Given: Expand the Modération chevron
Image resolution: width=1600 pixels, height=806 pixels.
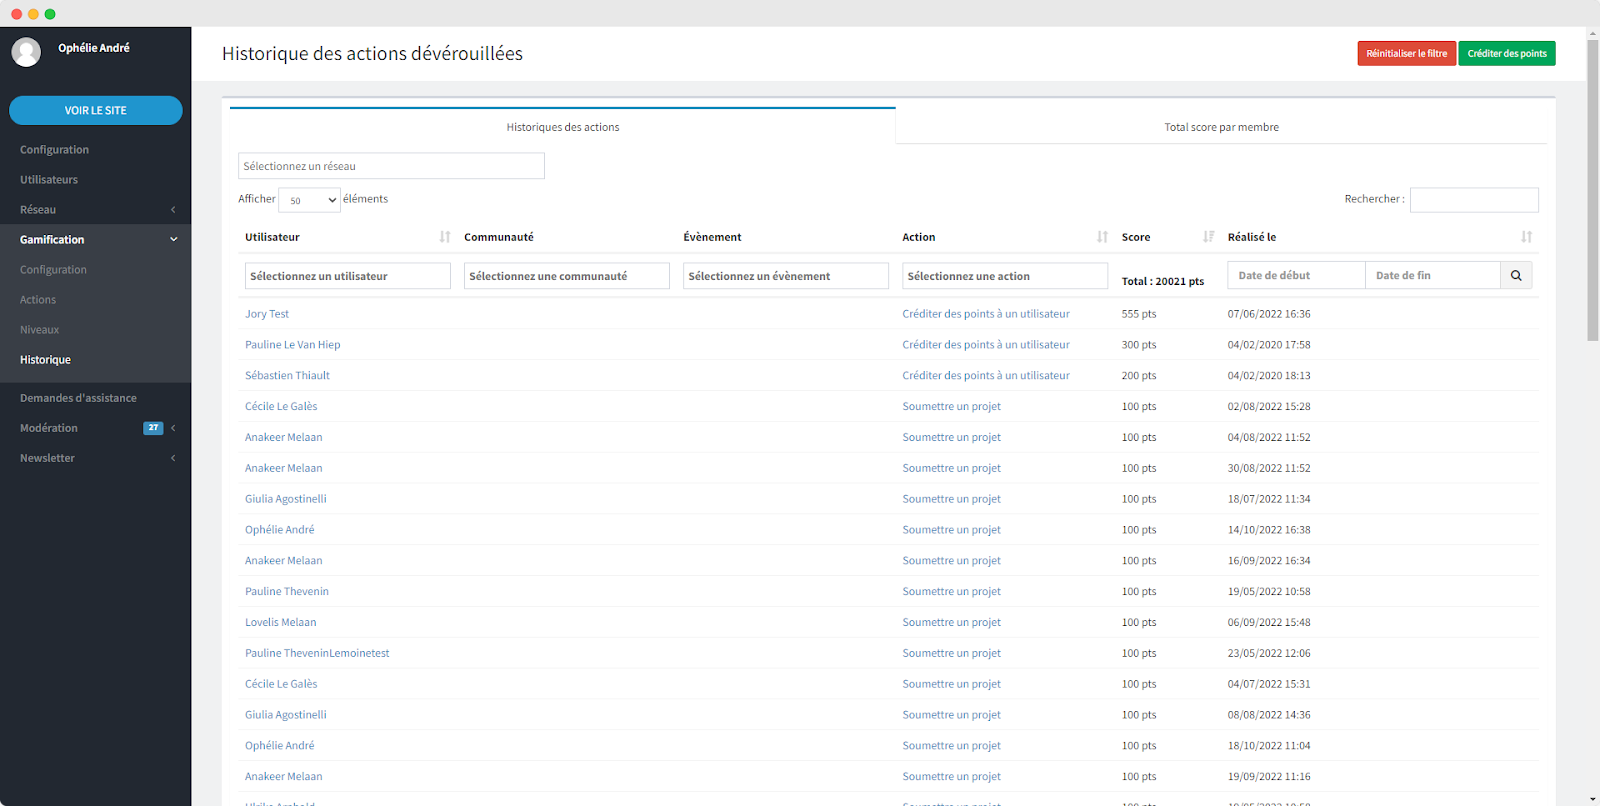Looking at the screenshot, I should [173, 428].
